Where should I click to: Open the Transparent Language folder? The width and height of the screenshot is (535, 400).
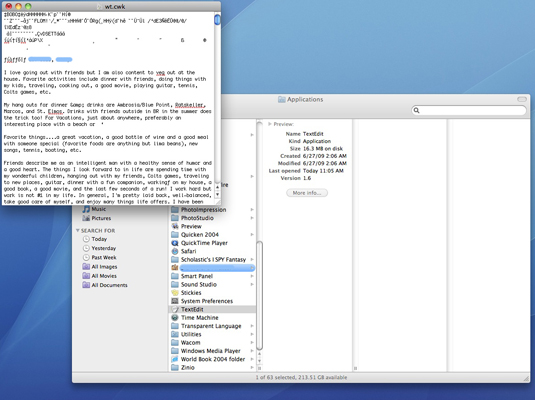pyautogui.click(x=211, y=326)
